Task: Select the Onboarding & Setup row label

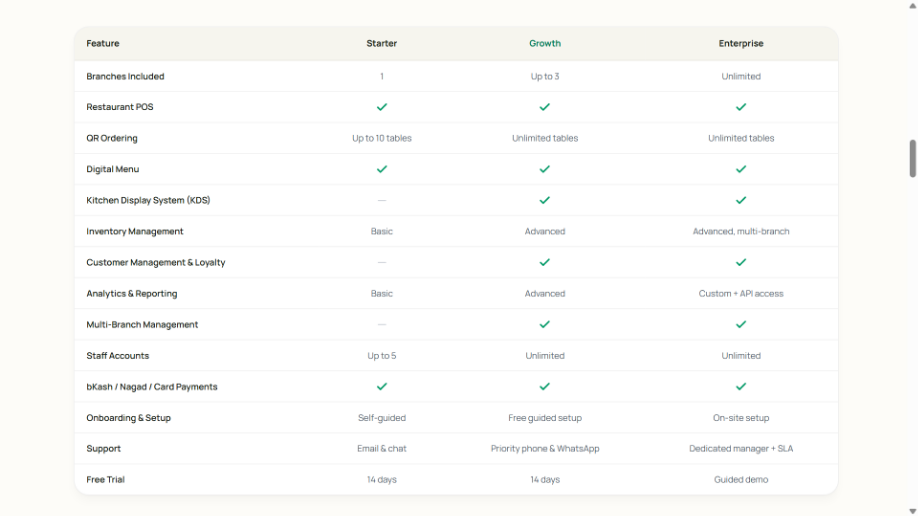Action: tap(128, 418)
